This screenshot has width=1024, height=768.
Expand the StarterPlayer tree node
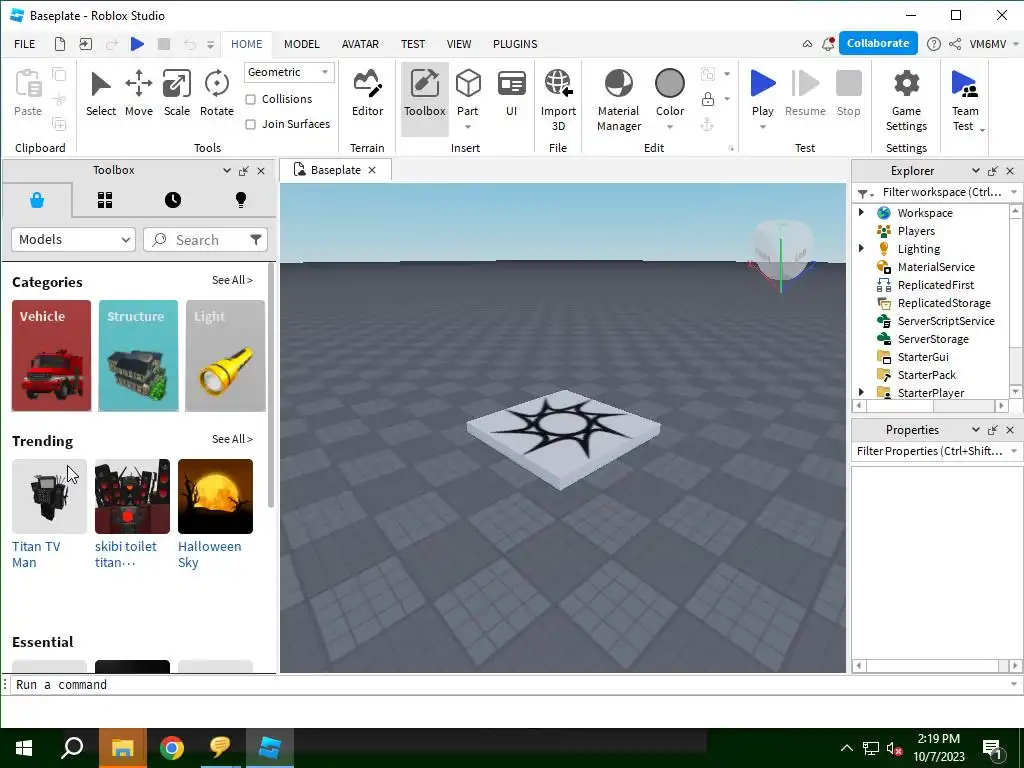click(861, 392)
